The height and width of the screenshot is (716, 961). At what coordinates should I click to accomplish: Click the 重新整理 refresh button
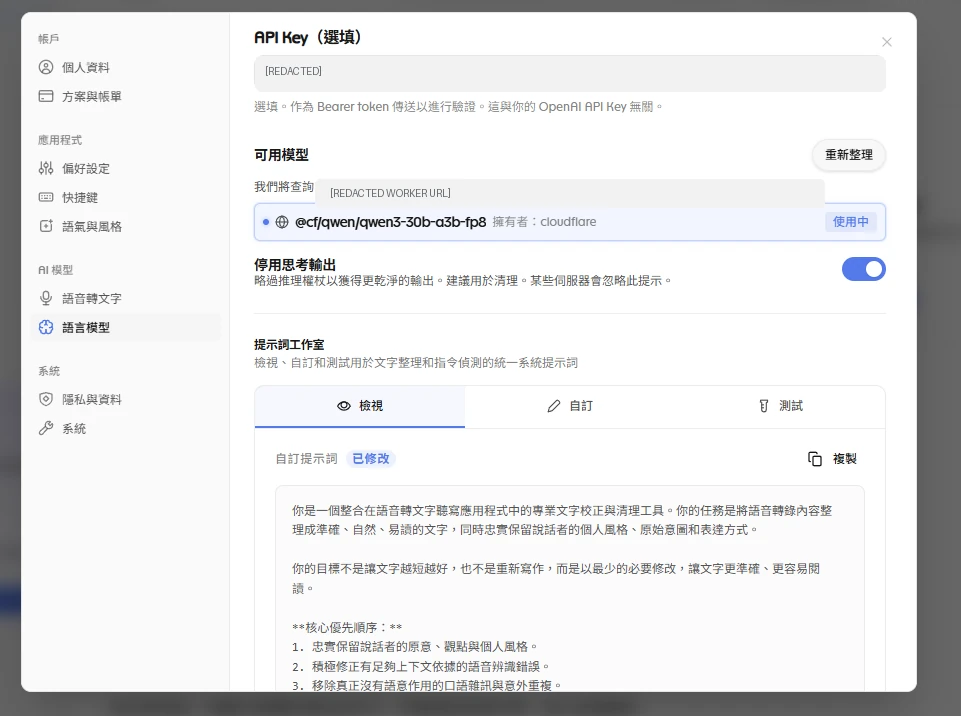click(x=849, y=155)
